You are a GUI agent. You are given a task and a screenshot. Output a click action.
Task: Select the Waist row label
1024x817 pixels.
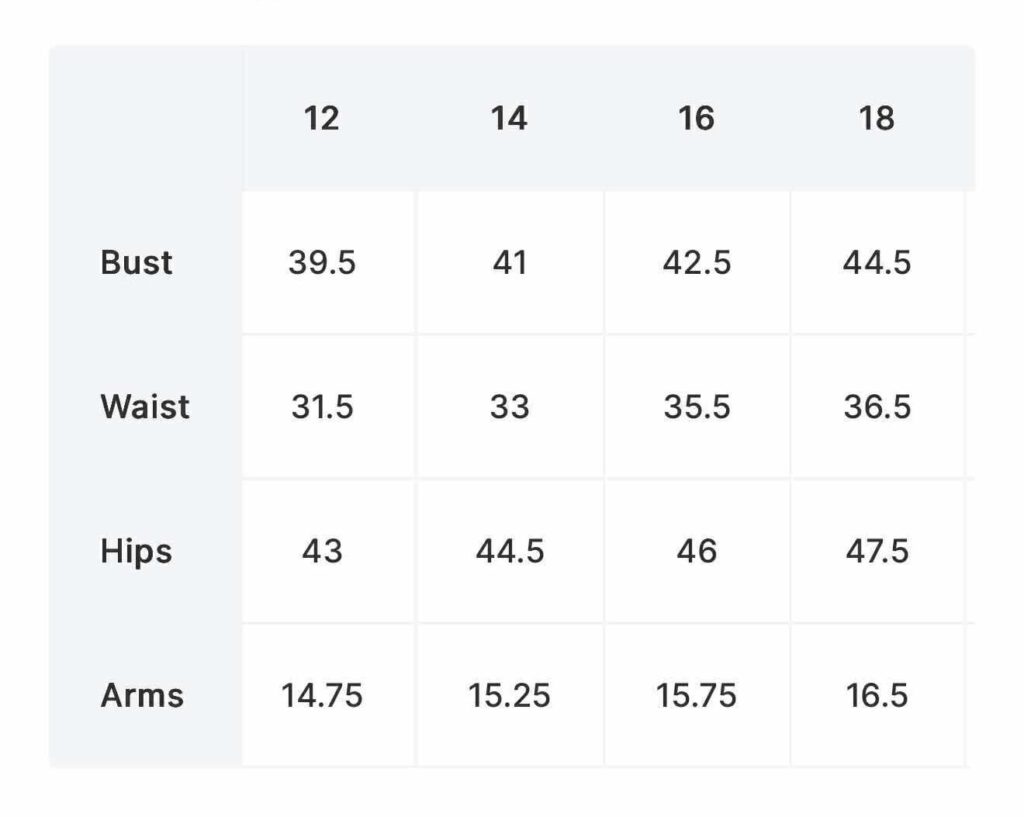pyautogui.click(x=145, y=406)
